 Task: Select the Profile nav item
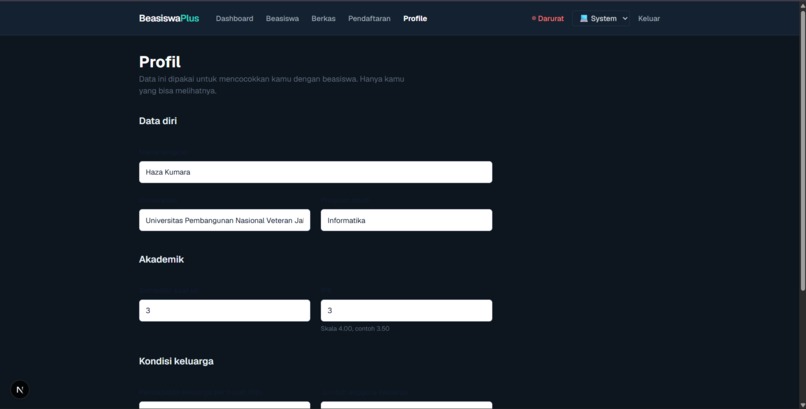[x=415, y=18]
